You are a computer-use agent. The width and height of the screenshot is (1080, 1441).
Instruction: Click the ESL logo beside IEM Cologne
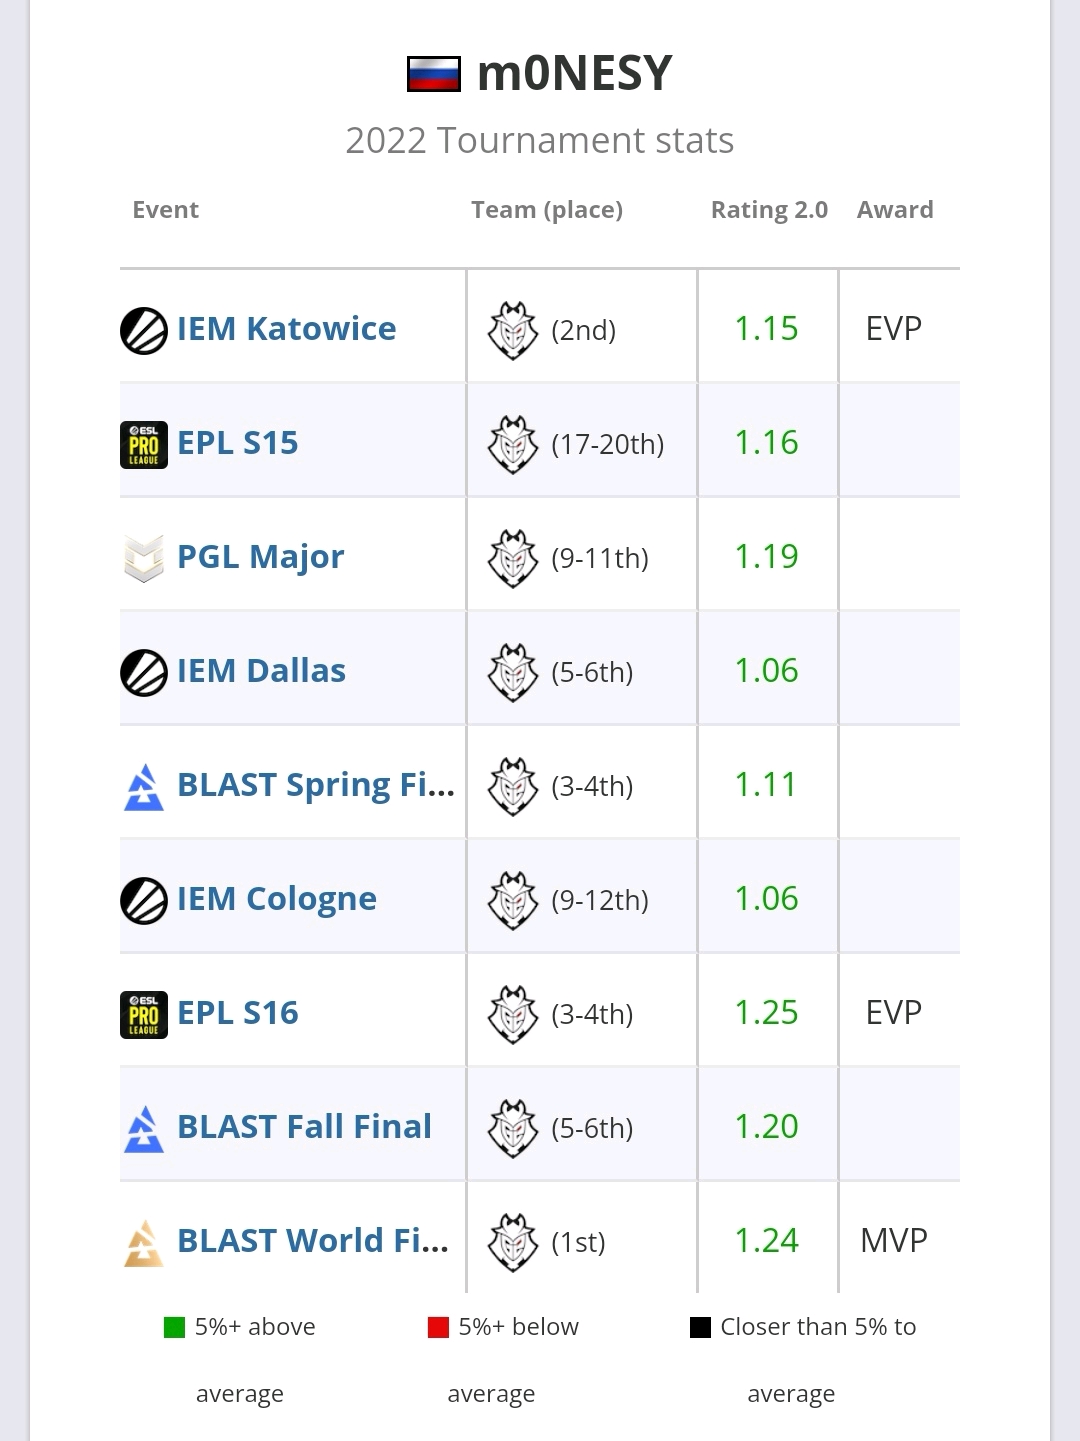[x=144, y=900]
